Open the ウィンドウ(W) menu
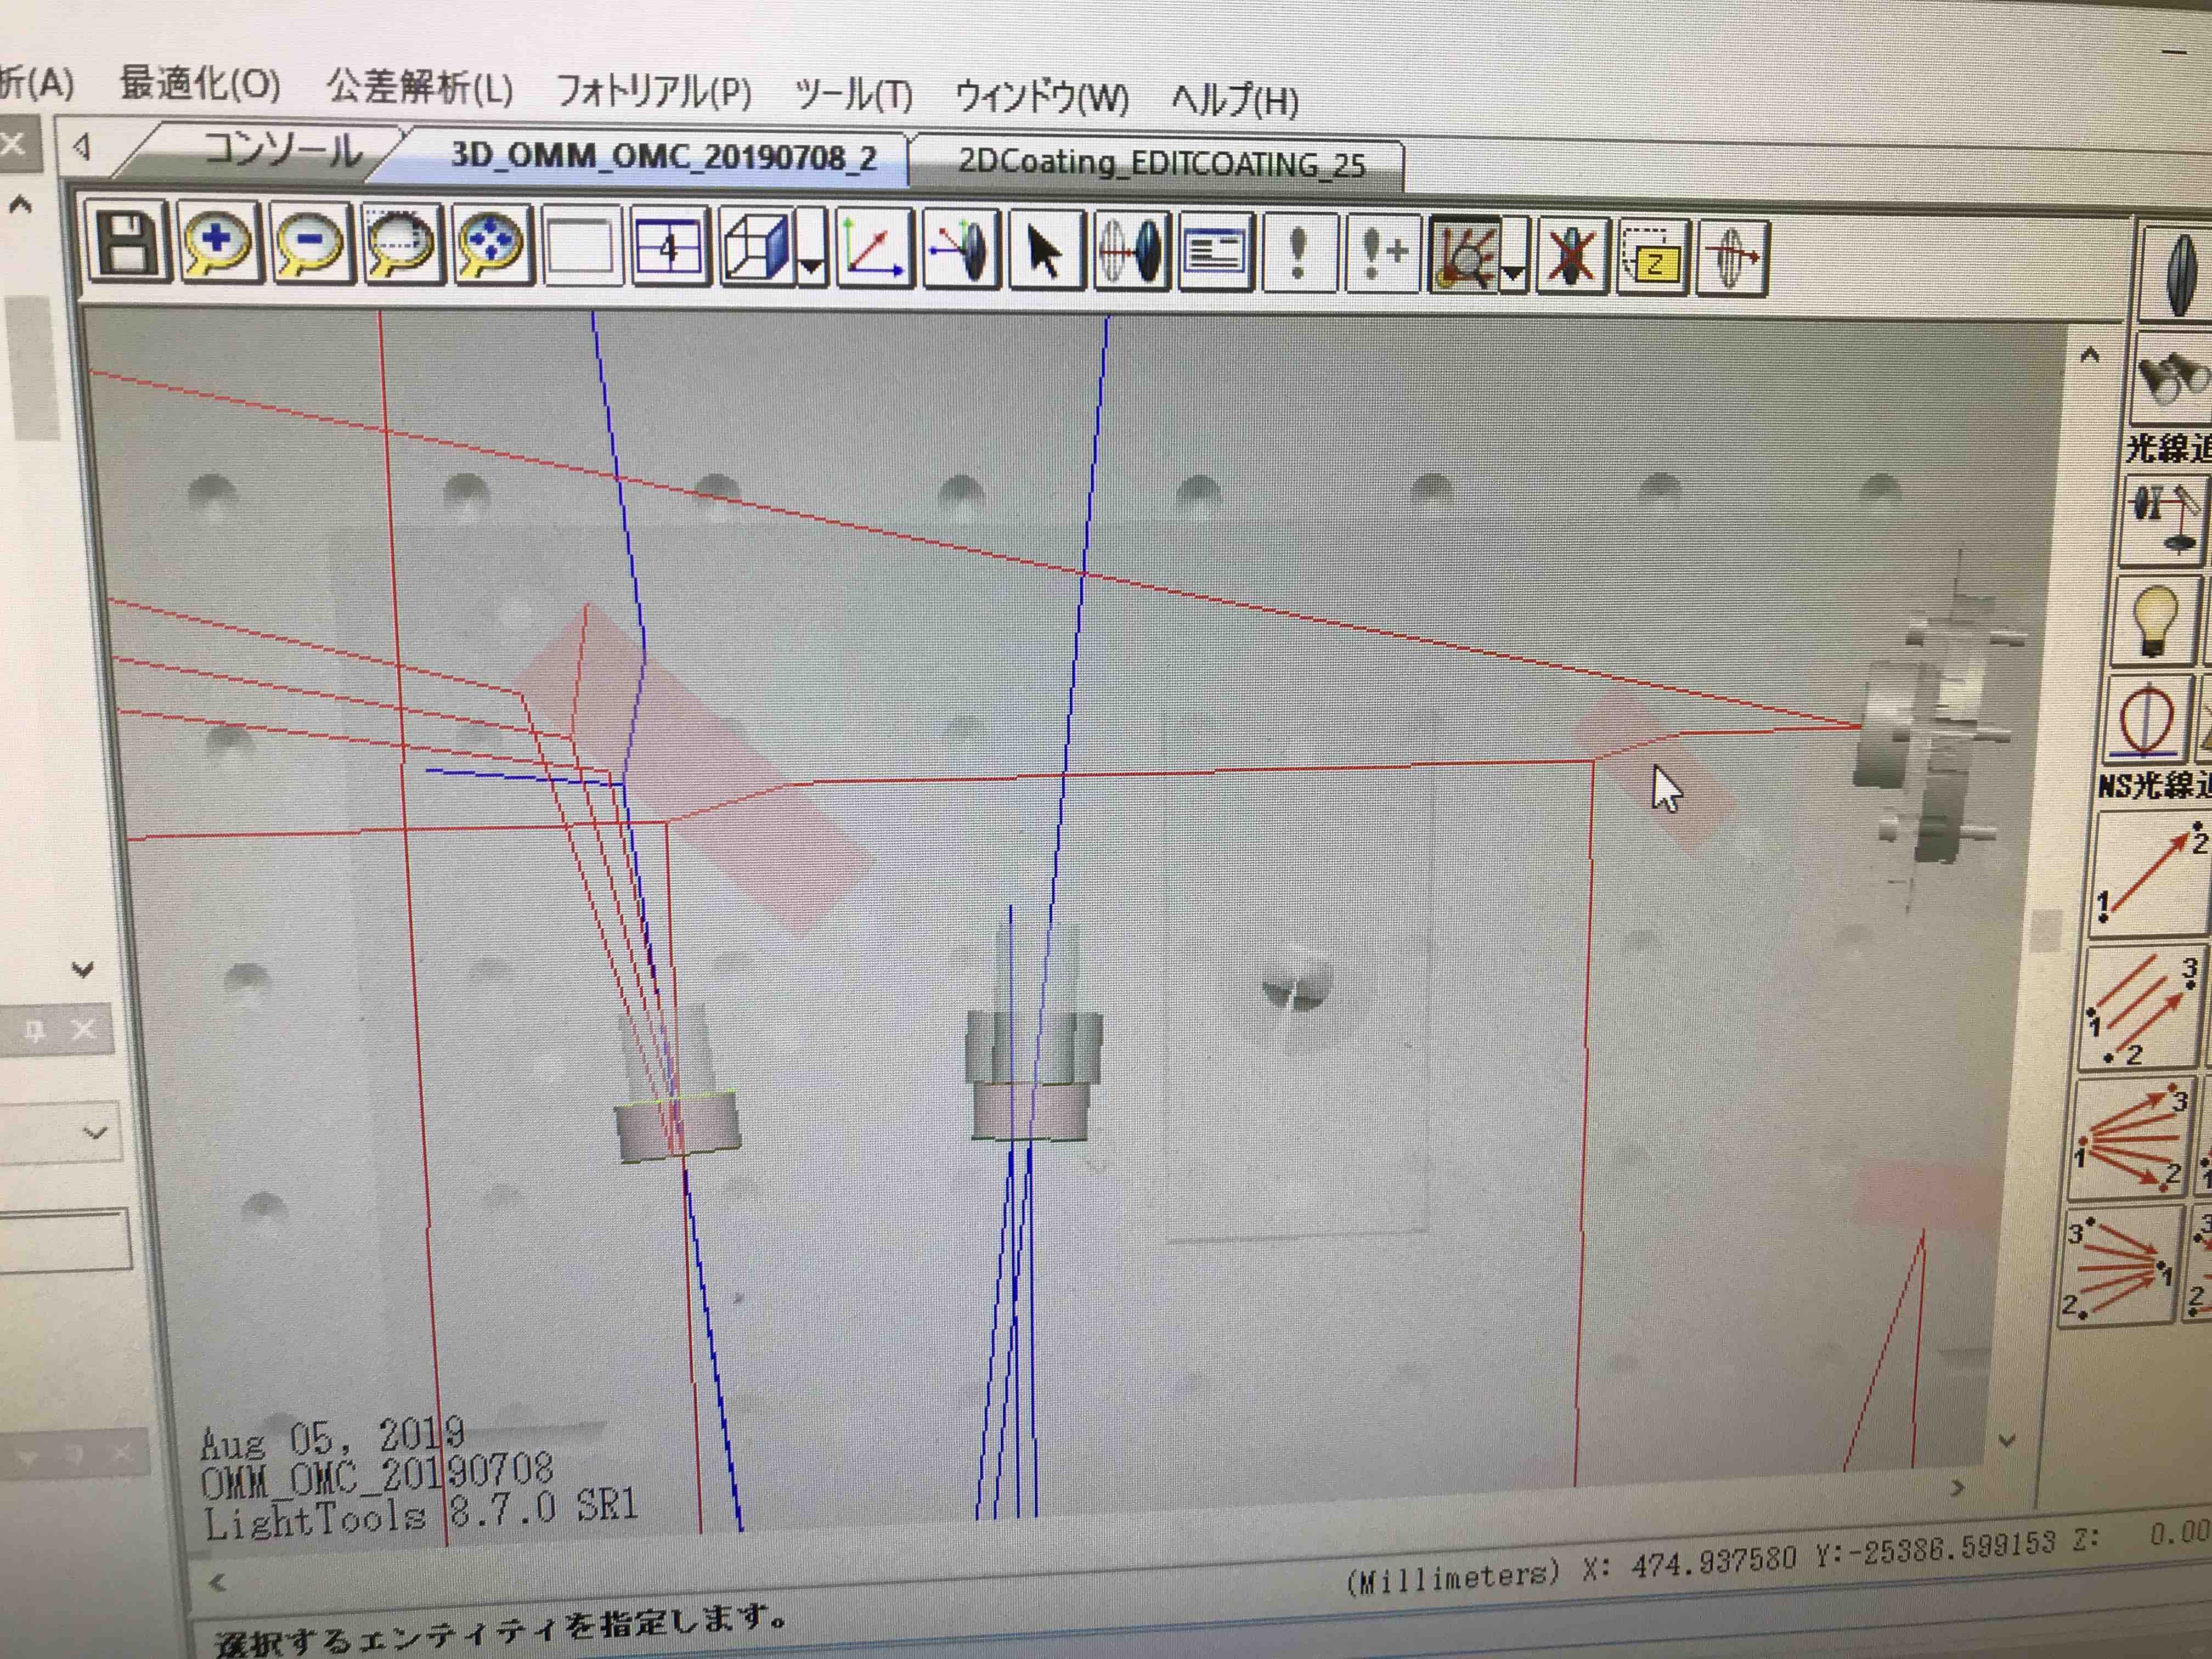Screen dimensions: 2212x1659 1042,98
